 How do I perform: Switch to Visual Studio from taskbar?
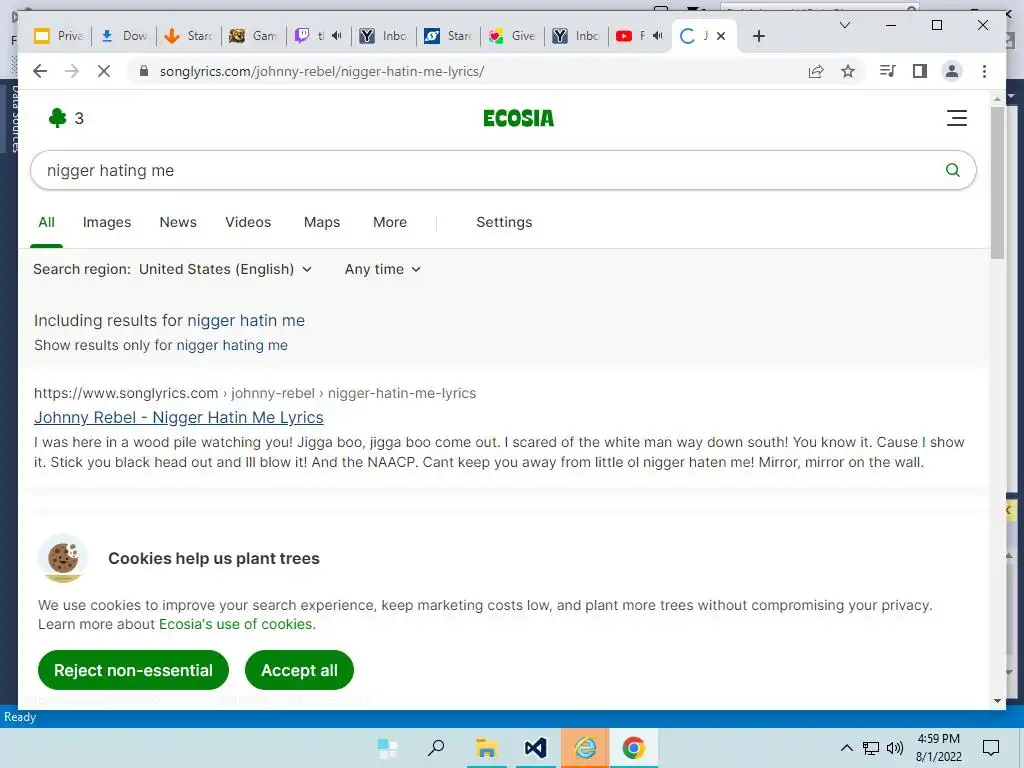click(536, 748)
